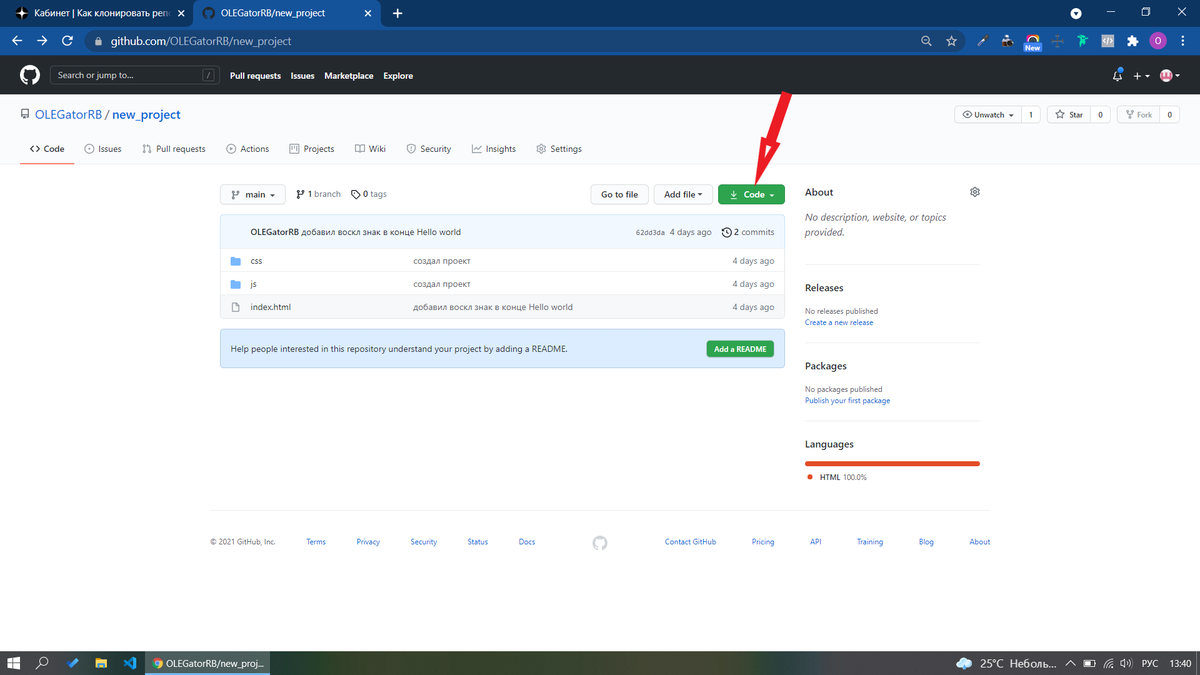
Task: Open Create a new release link
Action: coord(839,323)
